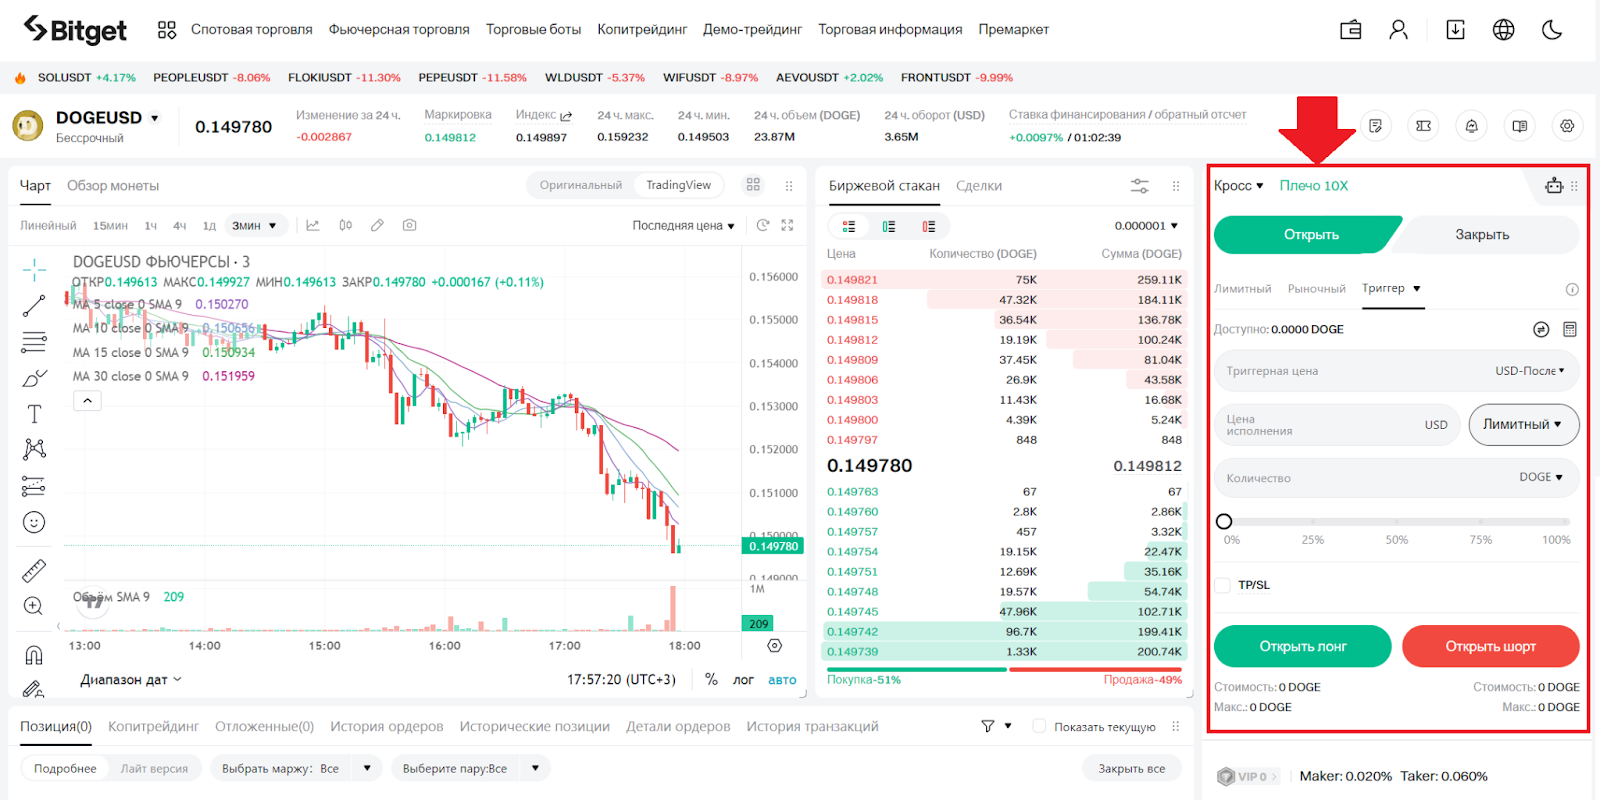This screenshot has height=800, width=1600.
Task: Click the Количество input field
Action: [x=1397, y=478]
